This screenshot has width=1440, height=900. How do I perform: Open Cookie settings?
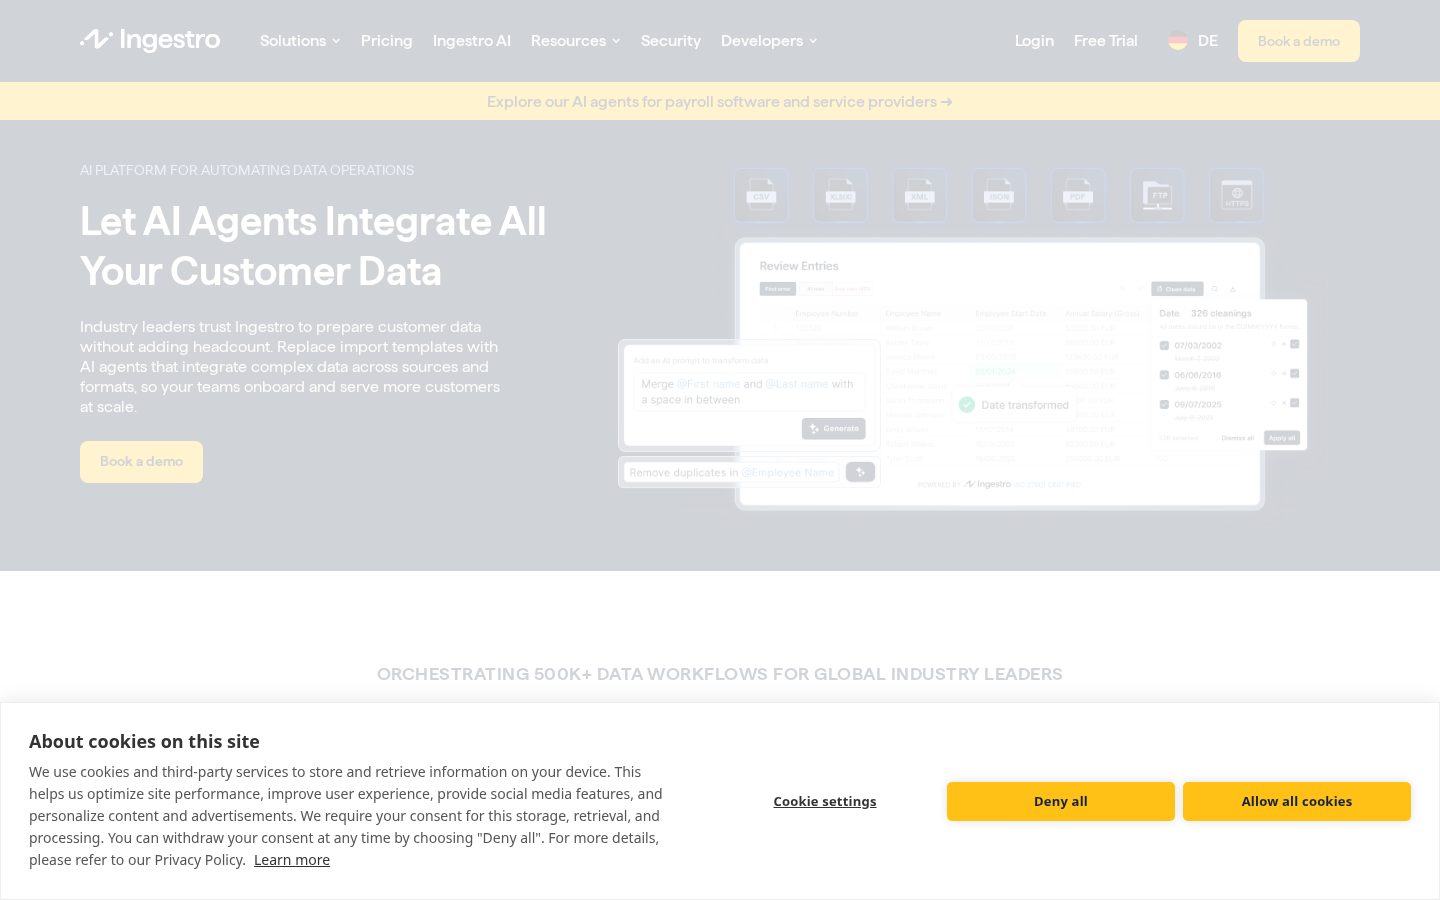point(825,801)
